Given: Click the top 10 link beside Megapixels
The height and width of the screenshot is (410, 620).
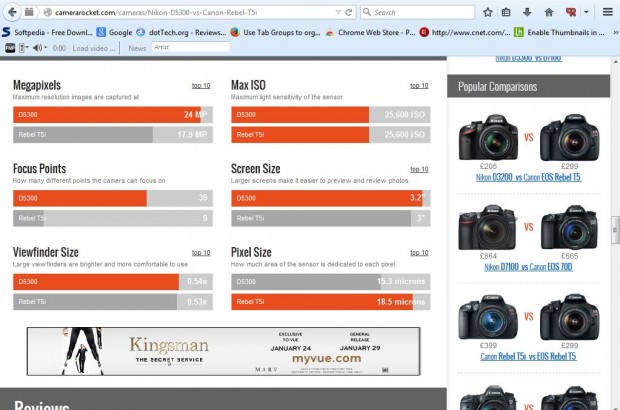Looking at the screenshot, I should pyautogui.click(x=201, y=86).
